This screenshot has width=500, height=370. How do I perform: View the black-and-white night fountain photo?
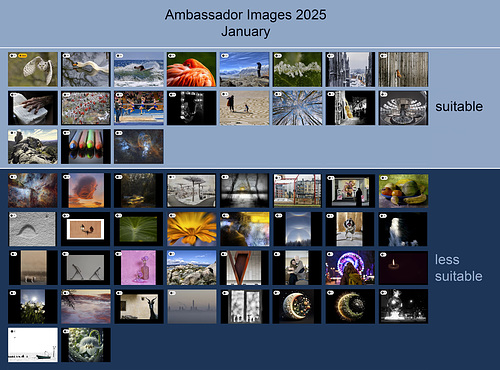coord(403,307)
